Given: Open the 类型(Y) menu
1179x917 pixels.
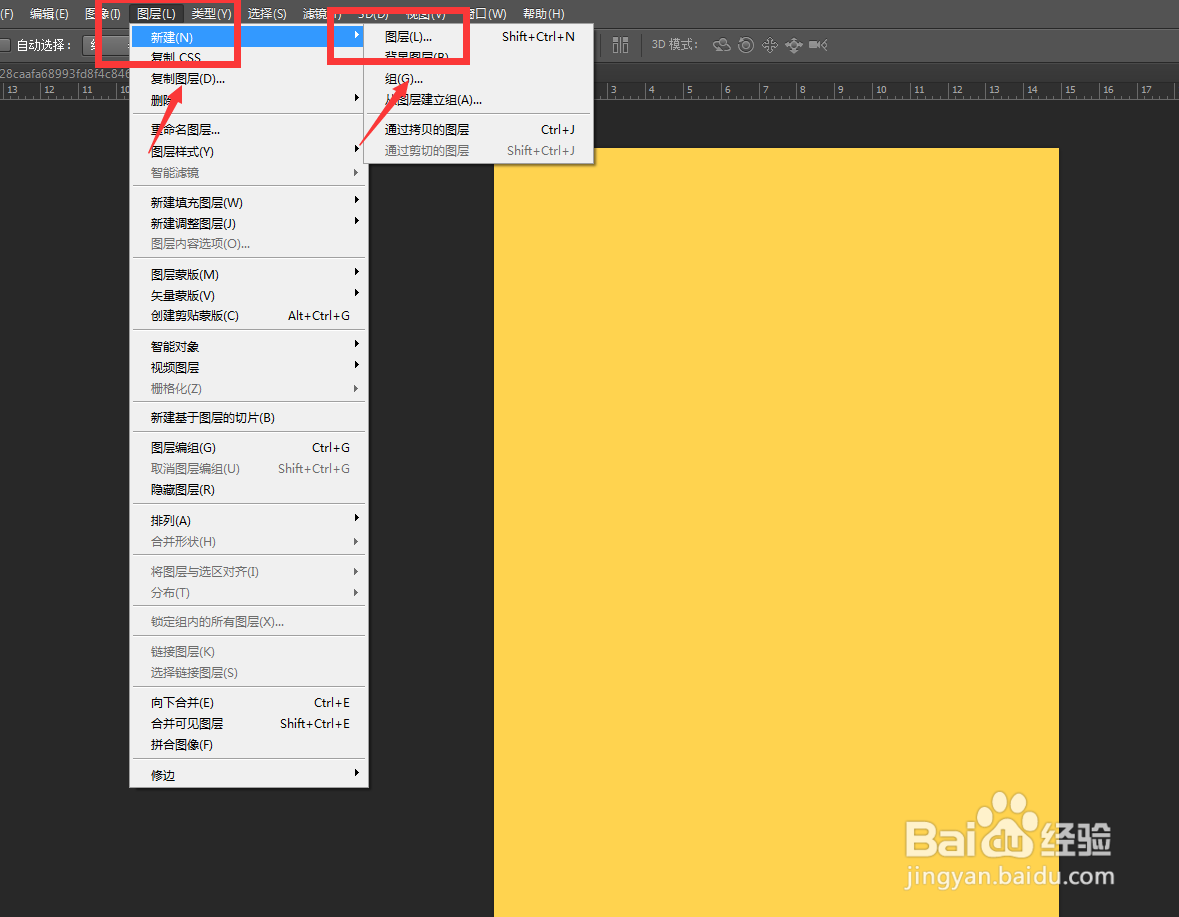Looking at the screenshot, I should [211, 14].
